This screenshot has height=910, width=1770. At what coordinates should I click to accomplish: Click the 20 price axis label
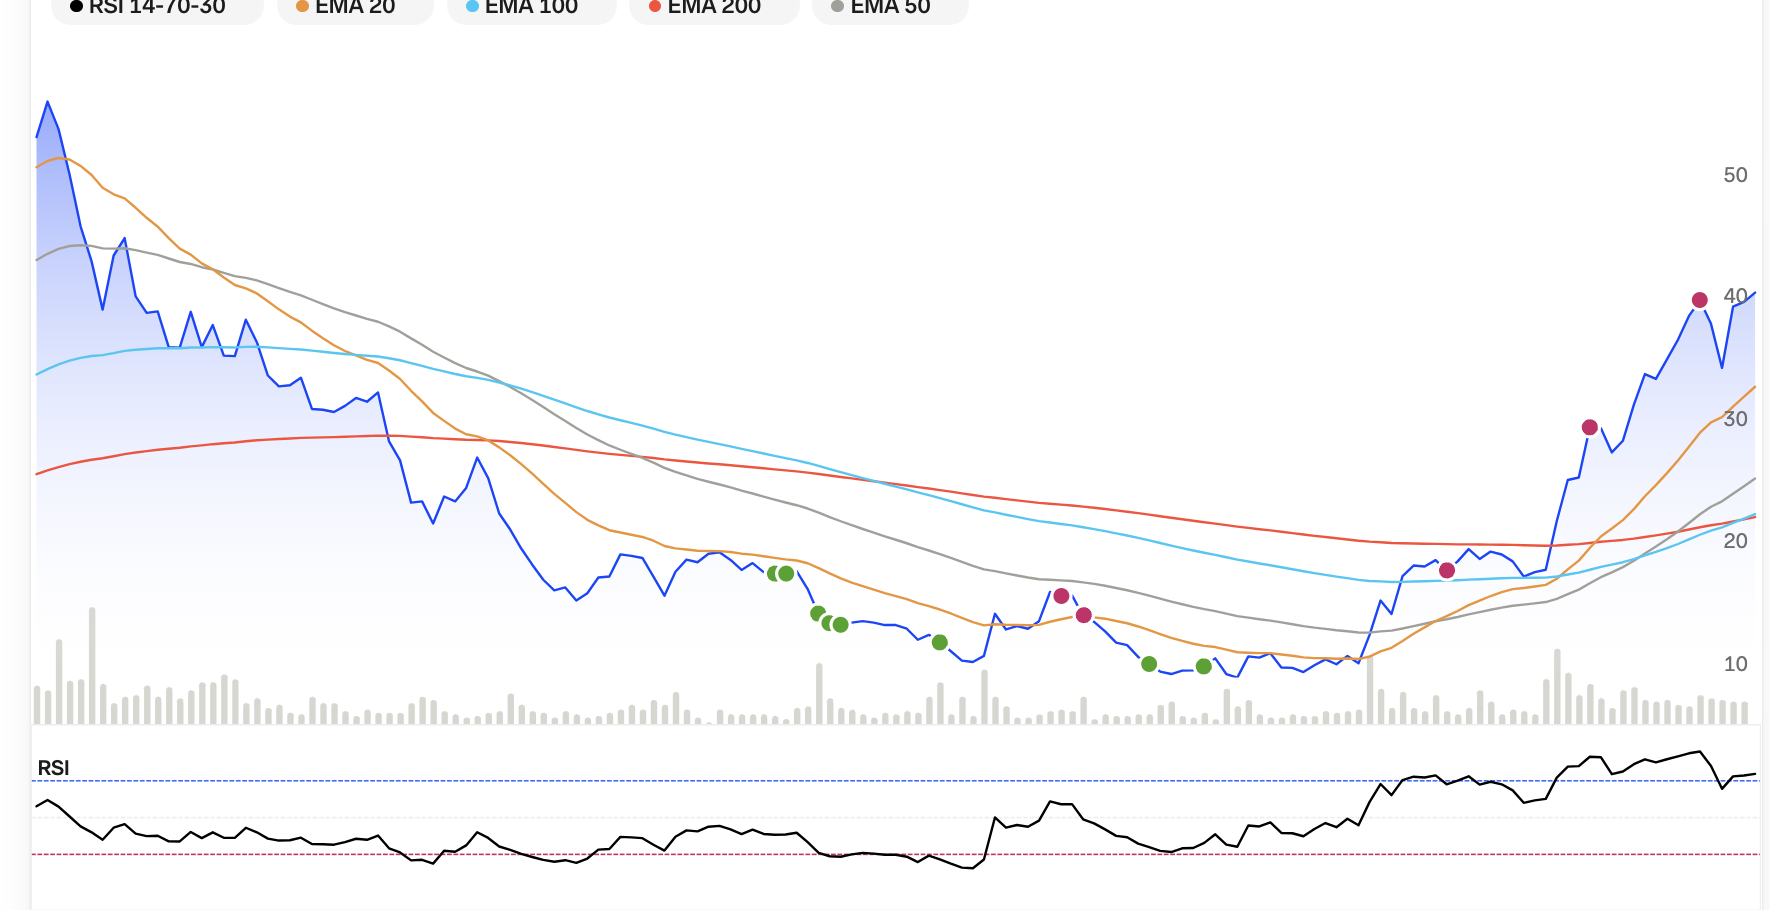point(1735,541)
